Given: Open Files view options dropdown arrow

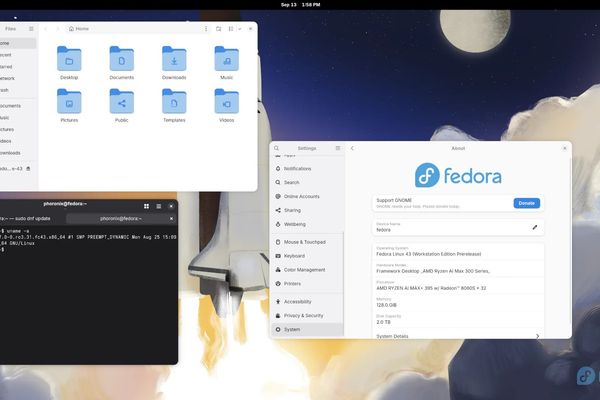Looking at the screenshot, I should pyautogui.click(x=240, y=29).
